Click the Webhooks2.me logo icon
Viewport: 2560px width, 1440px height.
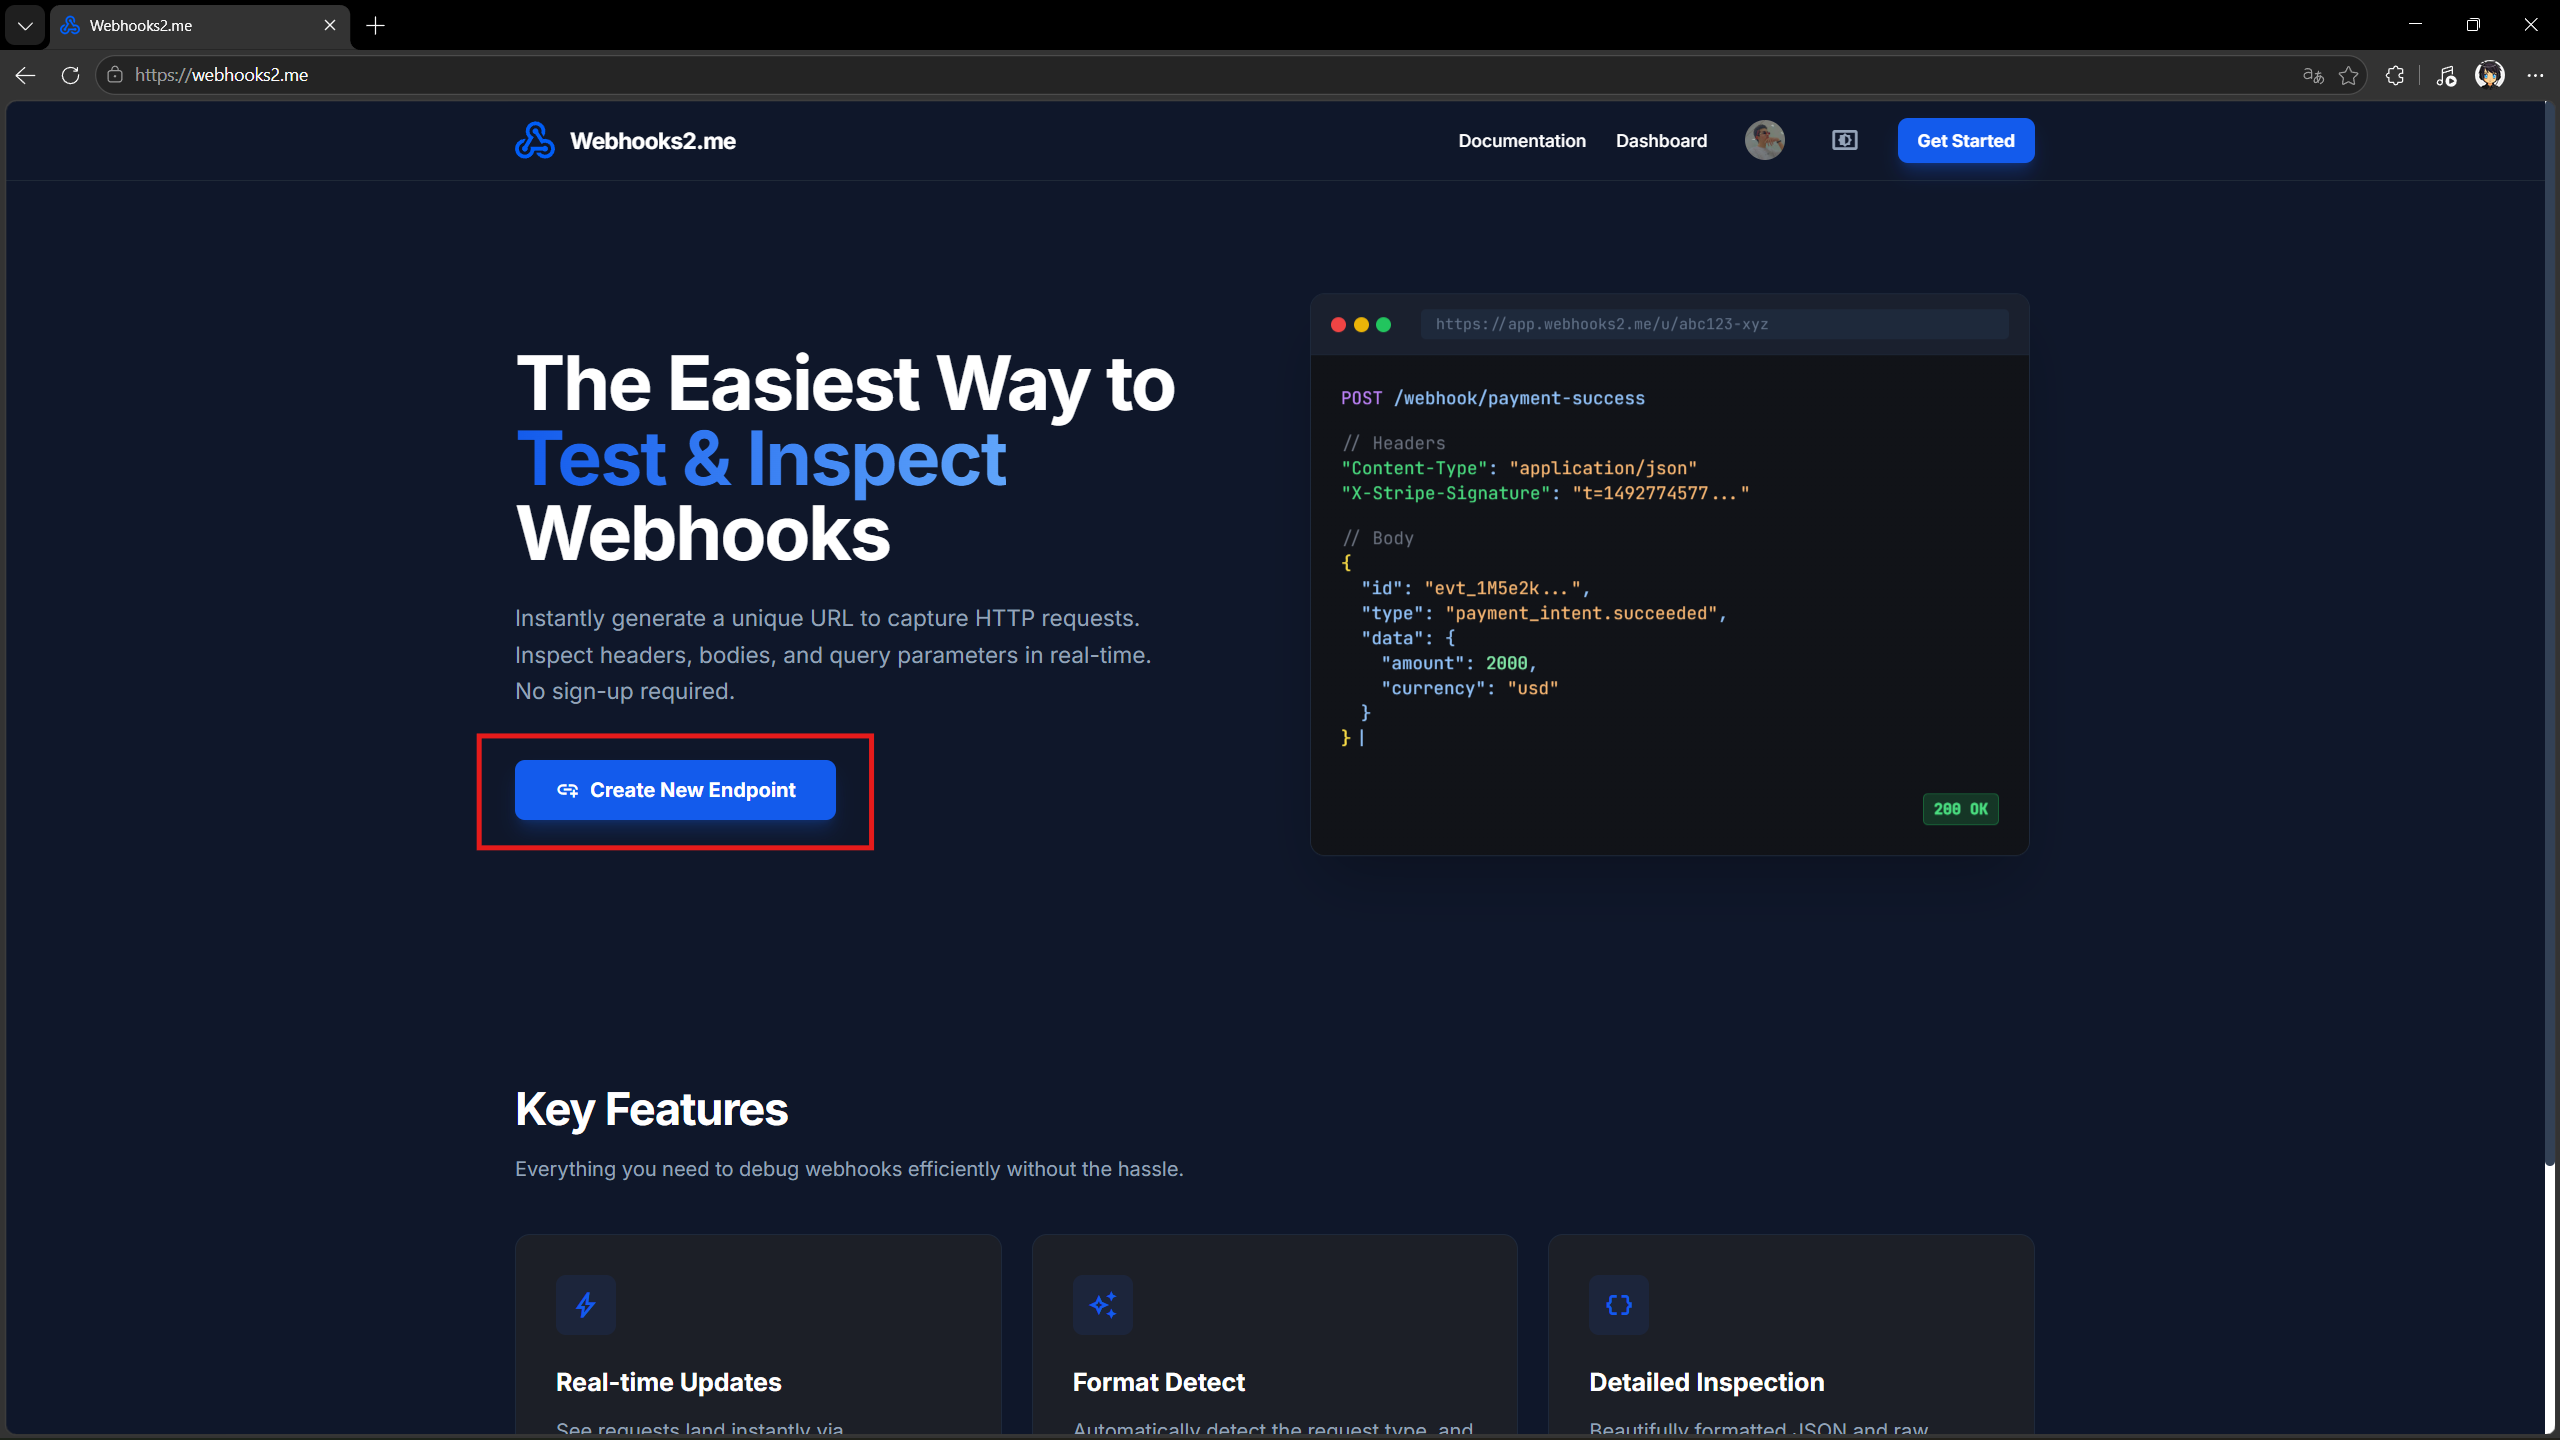[535, 141]
